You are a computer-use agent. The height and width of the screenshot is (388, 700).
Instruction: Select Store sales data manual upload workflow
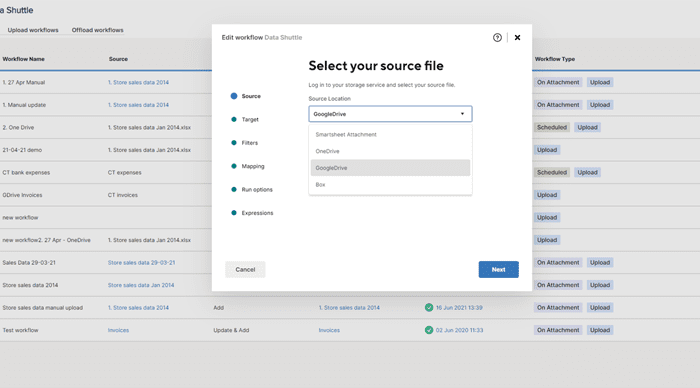coord(43,308)
